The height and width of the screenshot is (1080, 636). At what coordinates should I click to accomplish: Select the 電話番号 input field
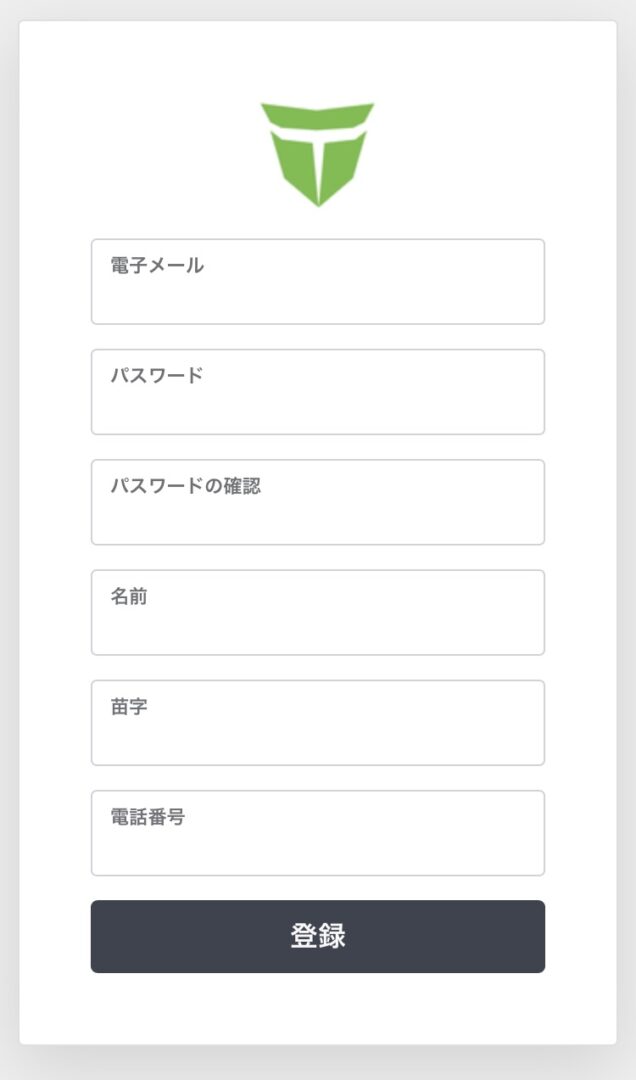[x=318, y=846]
